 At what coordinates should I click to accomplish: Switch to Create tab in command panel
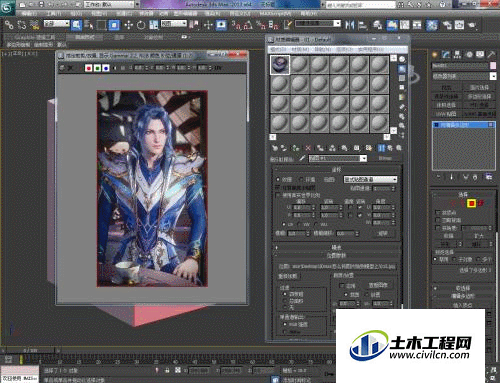coord(435,54)
